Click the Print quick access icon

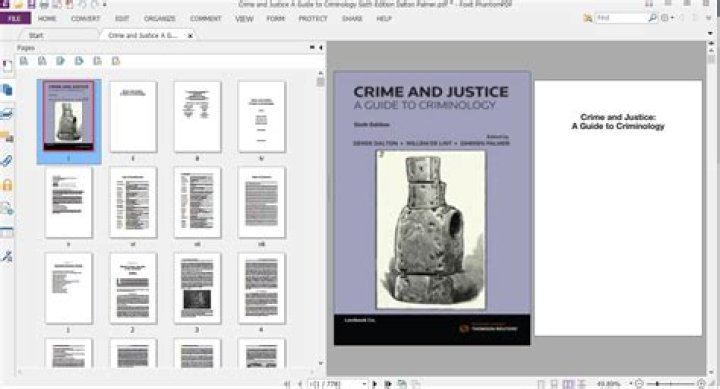pyautogui.click(x=44, y=5)
